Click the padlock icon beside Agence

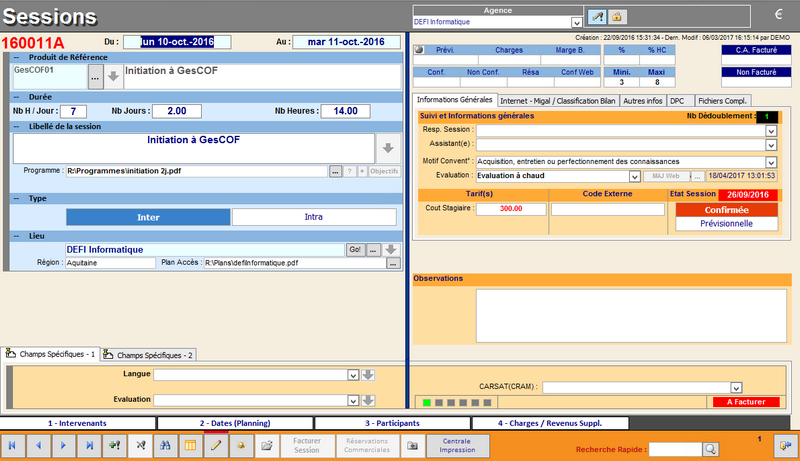pyautogui.click(x=618, y=18)
